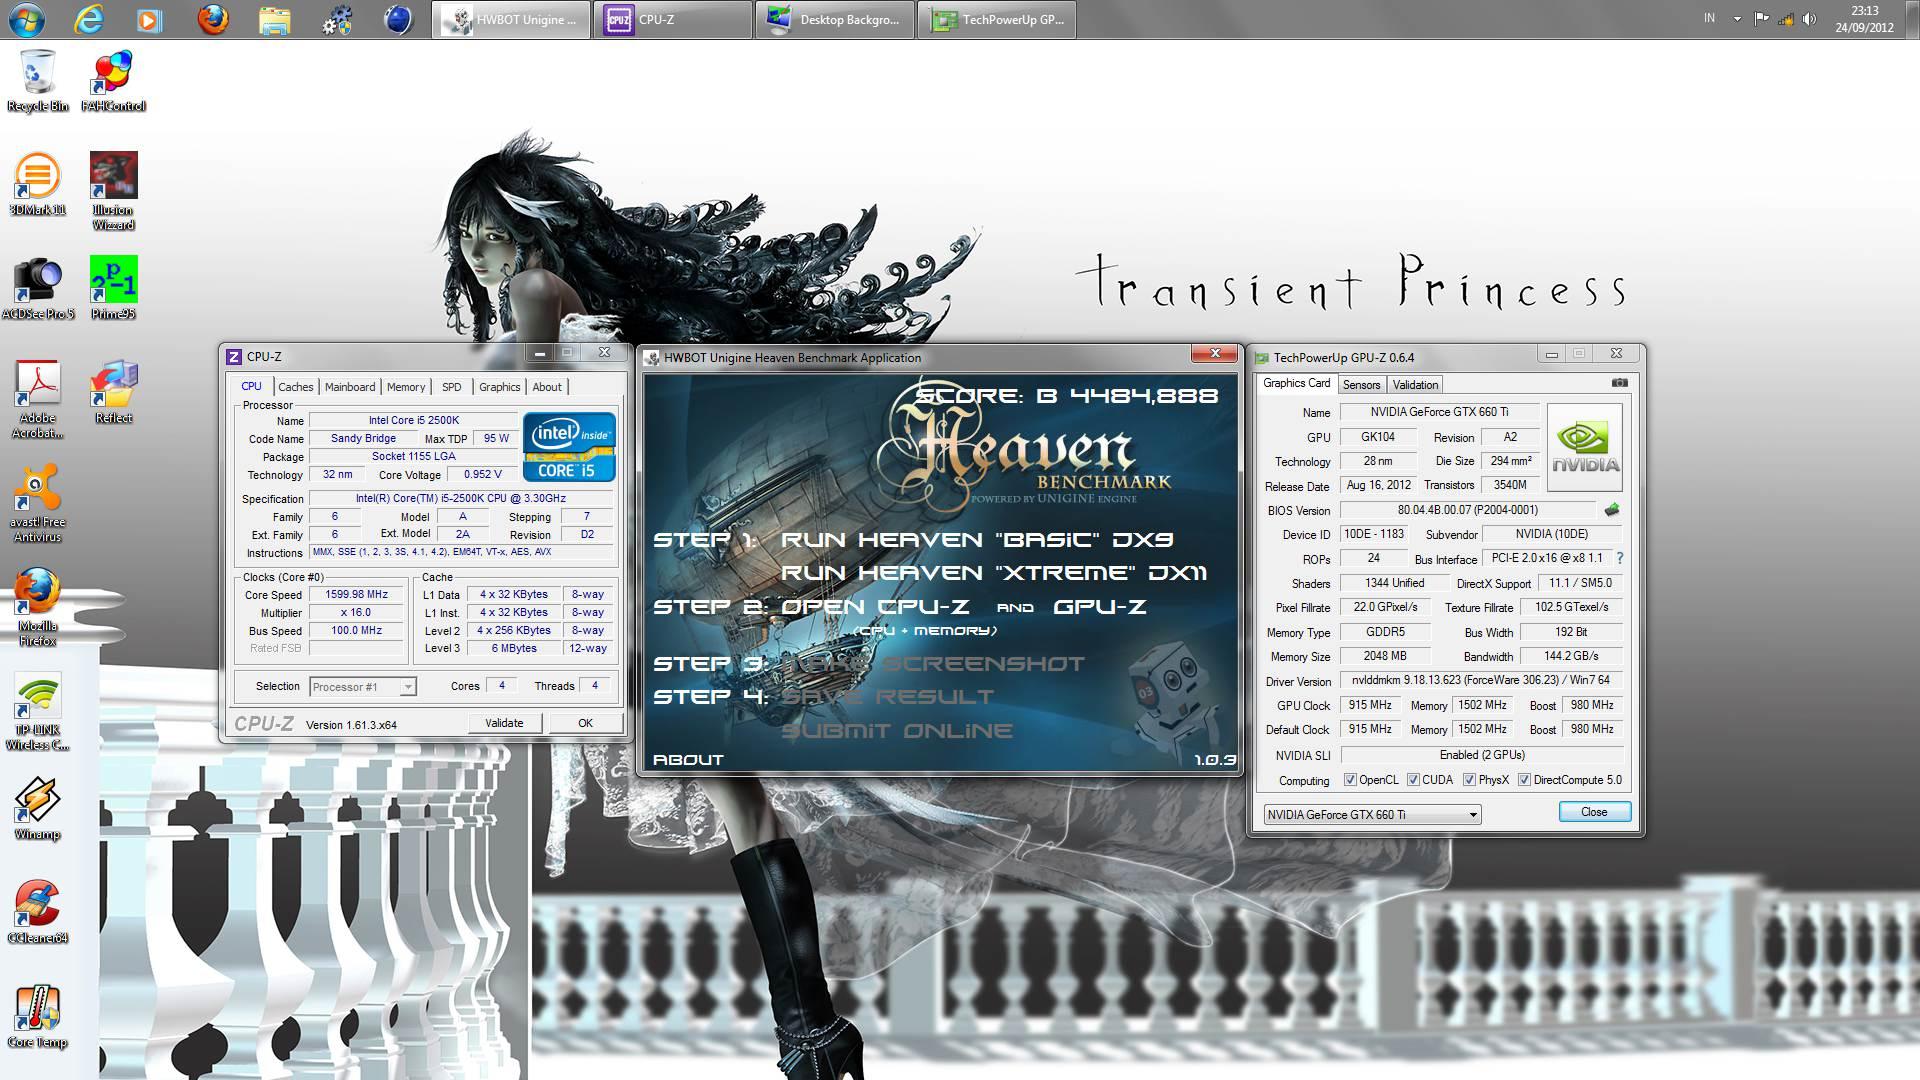Switch to CPU-Z Memory tab
The width and height of the screenshot is (1920, 1080).
pos(406,387)
